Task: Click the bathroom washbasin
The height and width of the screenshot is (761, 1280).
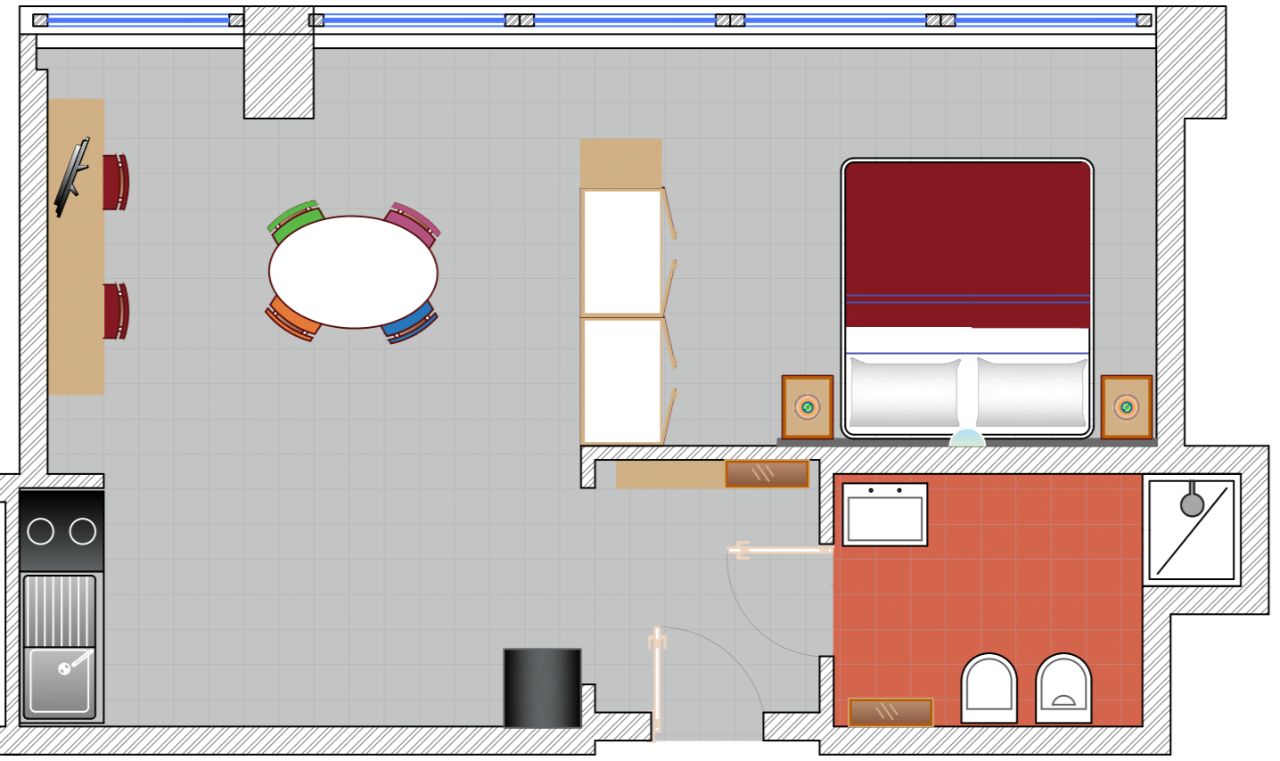Action: coord(884,515)
